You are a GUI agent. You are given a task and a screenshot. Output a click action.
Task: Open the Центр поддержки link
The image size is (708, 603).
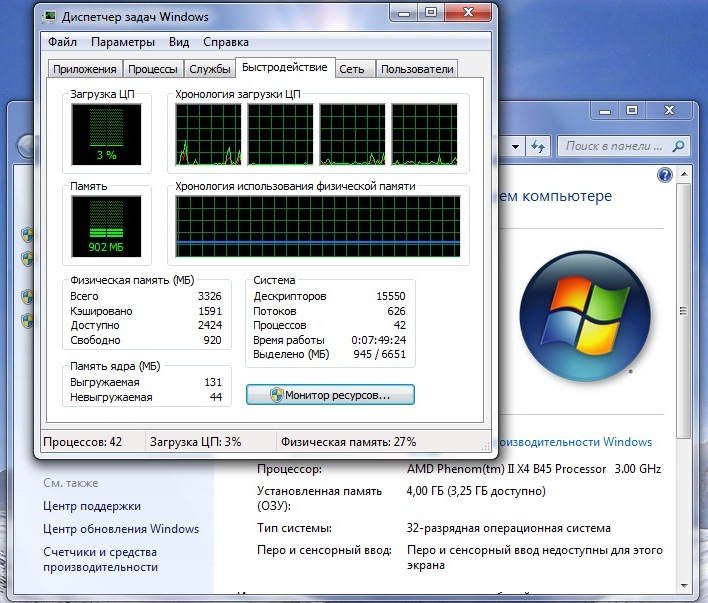(92, 506)
